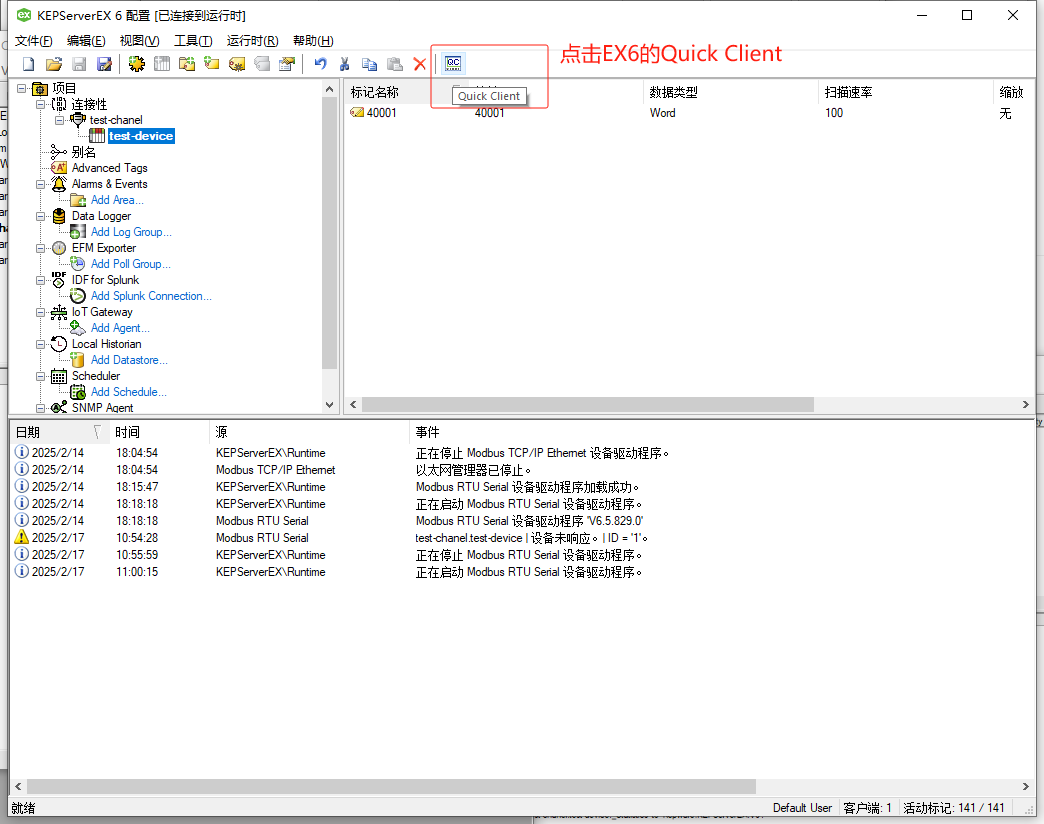Screen dimensions: 1044x824
Task: Click the New Channel gear icon
Action: [136, 64]
